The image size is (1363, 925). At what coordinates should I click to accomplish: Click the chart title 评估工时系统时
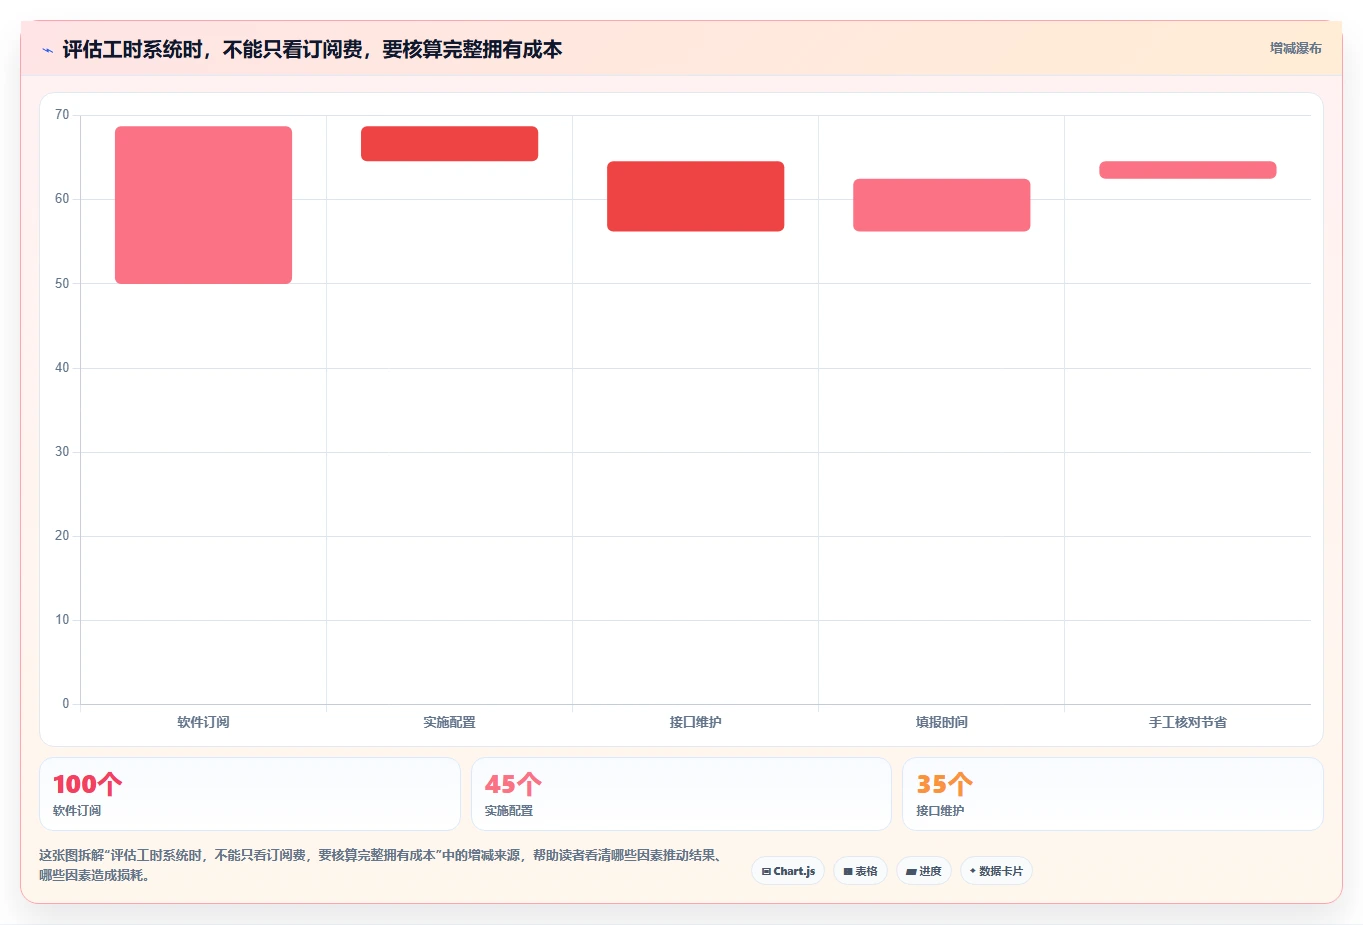click(312, 49)
